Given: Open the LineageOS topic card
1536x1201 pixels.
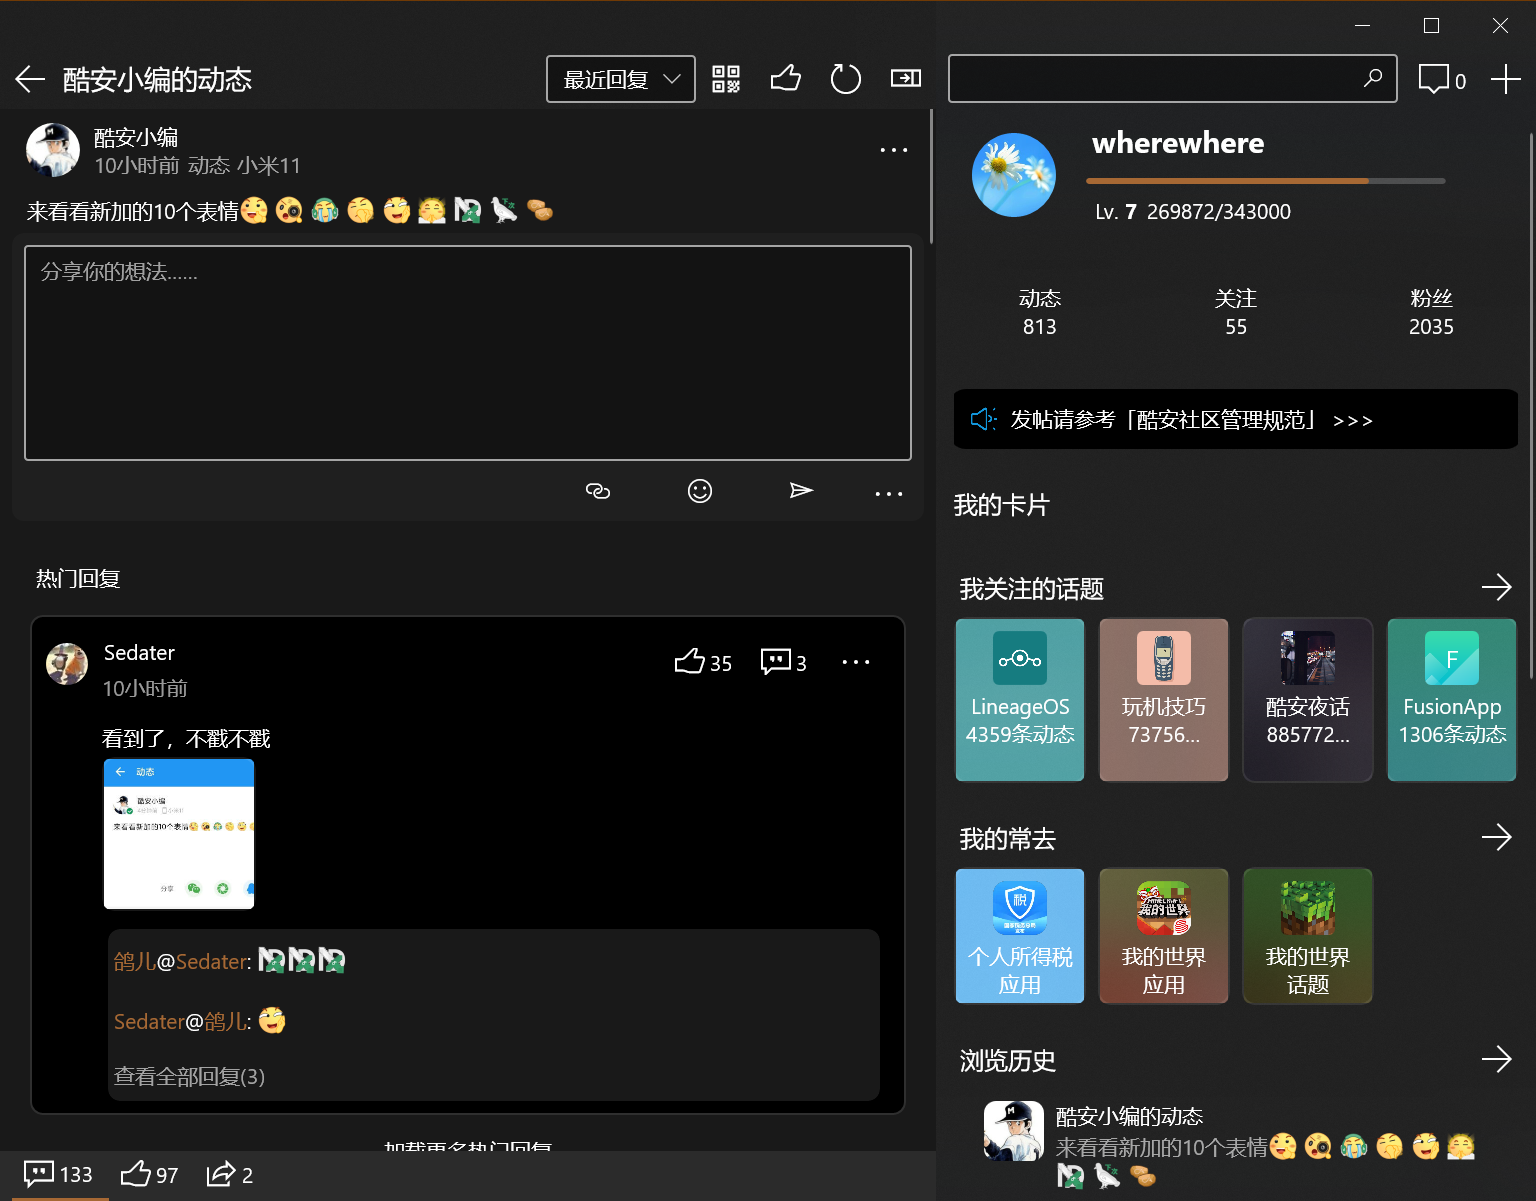Looking at the screenshot, I should pyautogui.click(x=1020, y=700).
